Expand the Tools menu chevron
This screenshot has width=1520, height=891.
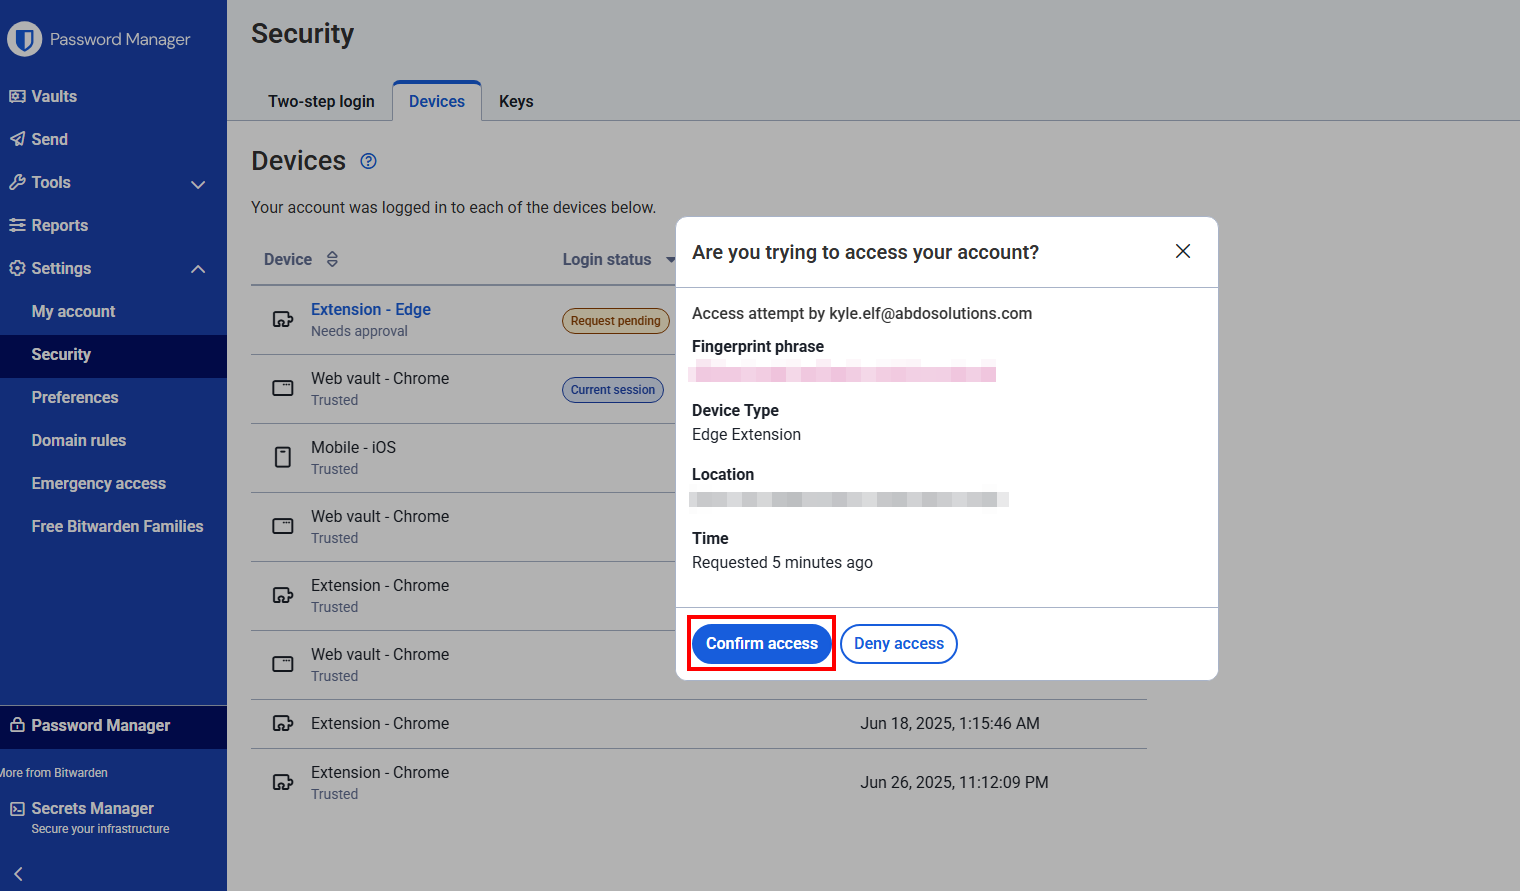[x=198, y=184]
